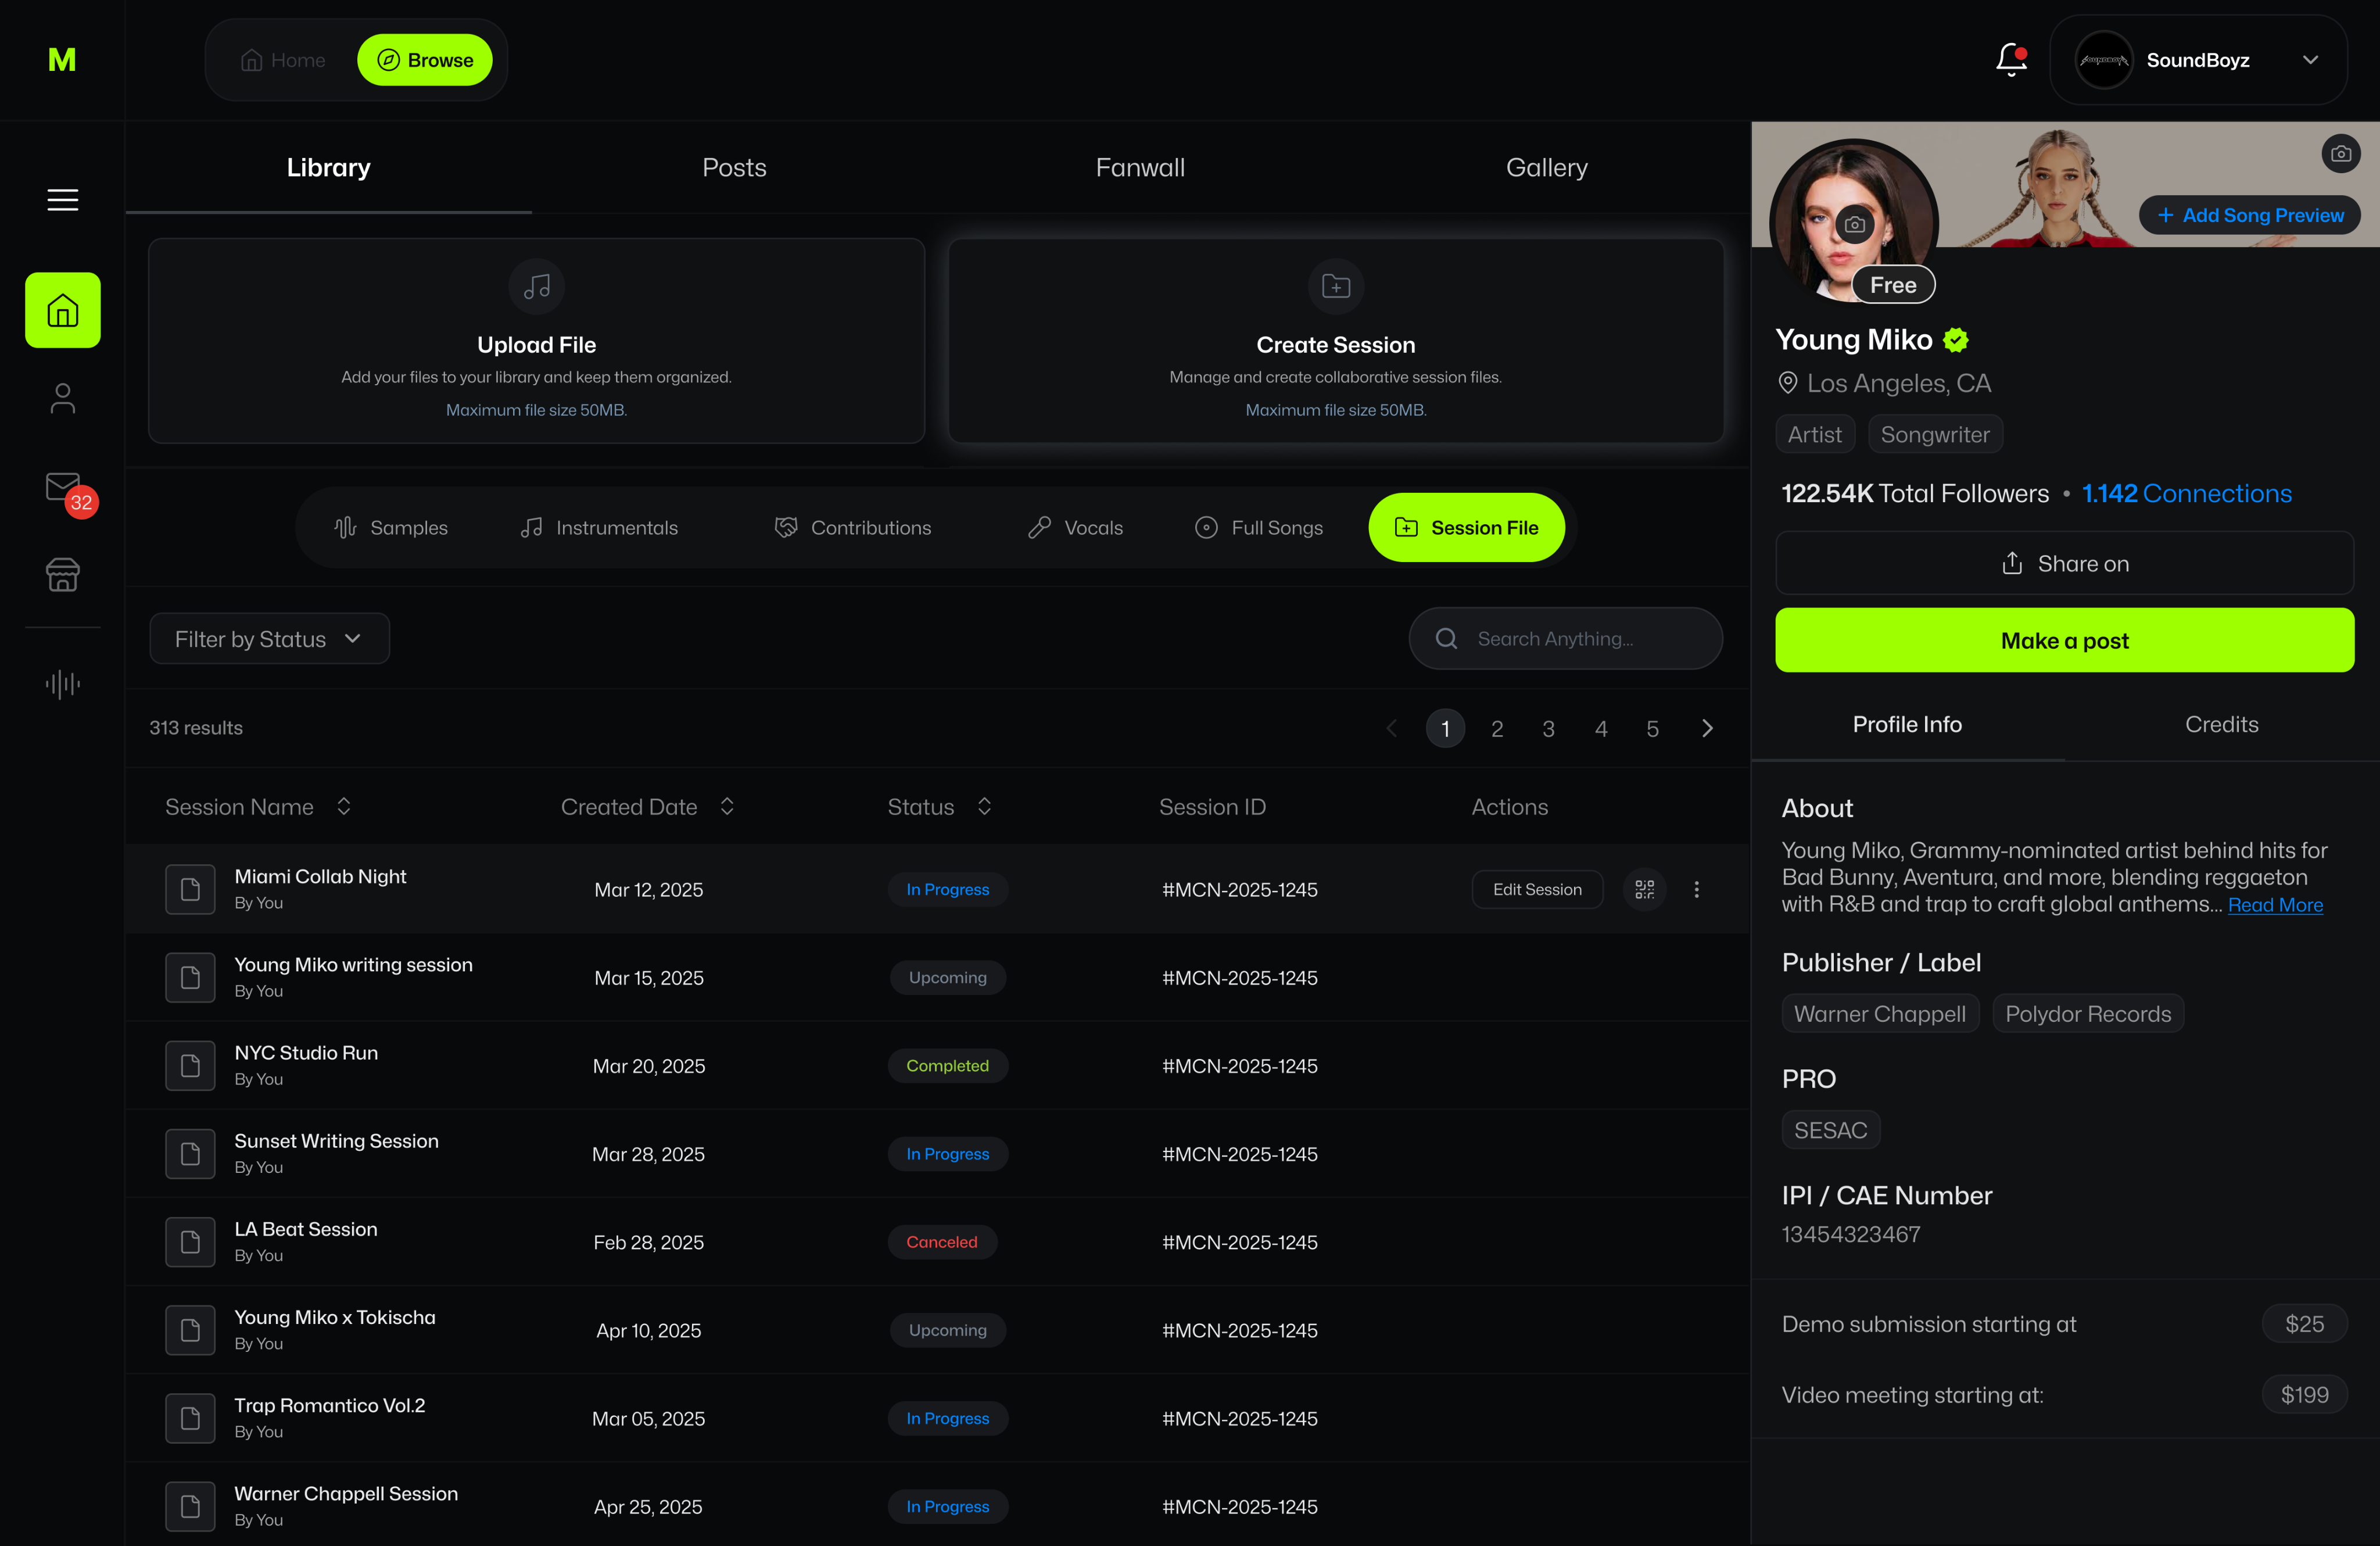Sort table by Session Name
This screenshot has width=2380, height=1546.
tap(343, 806)
